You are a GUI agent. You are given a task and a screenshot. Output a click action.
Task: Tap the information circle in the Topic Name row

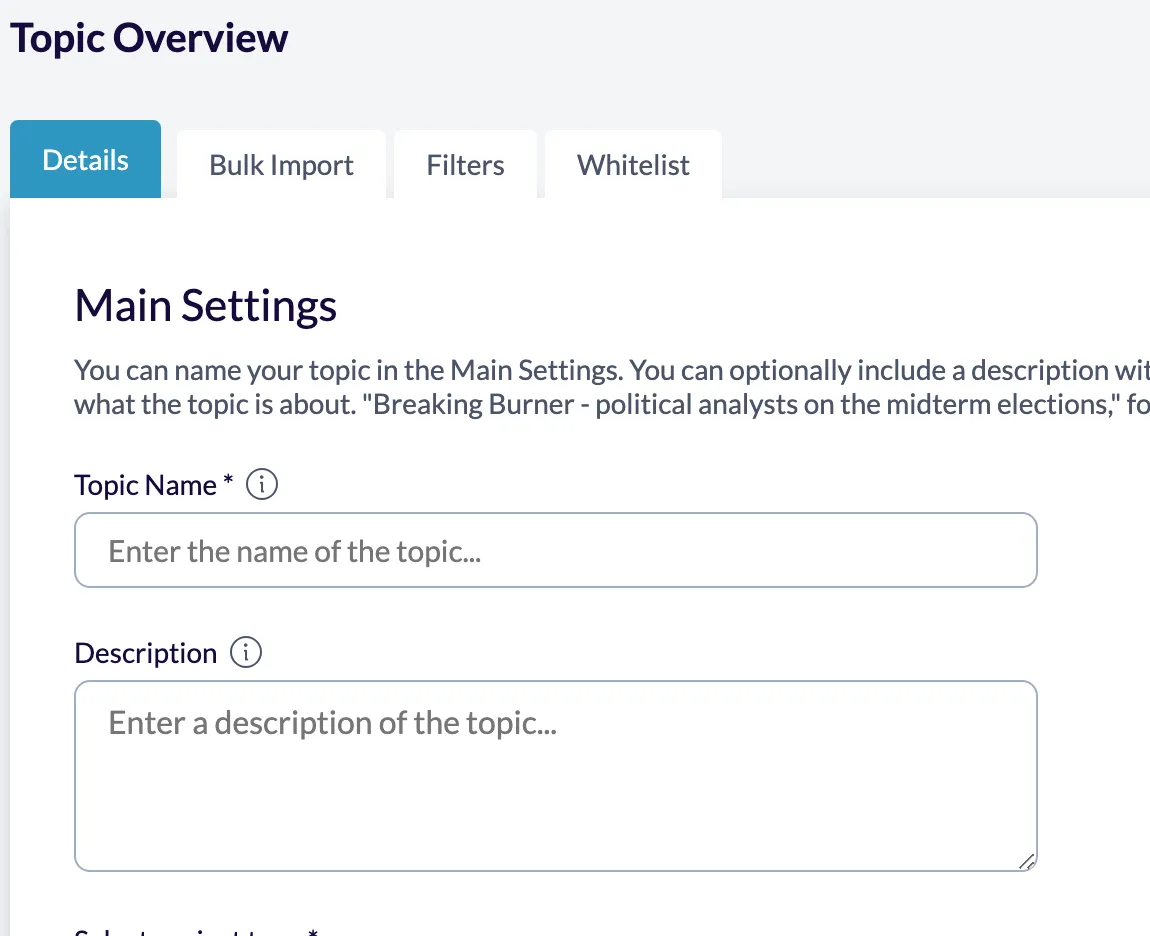(x=262, y=484)
